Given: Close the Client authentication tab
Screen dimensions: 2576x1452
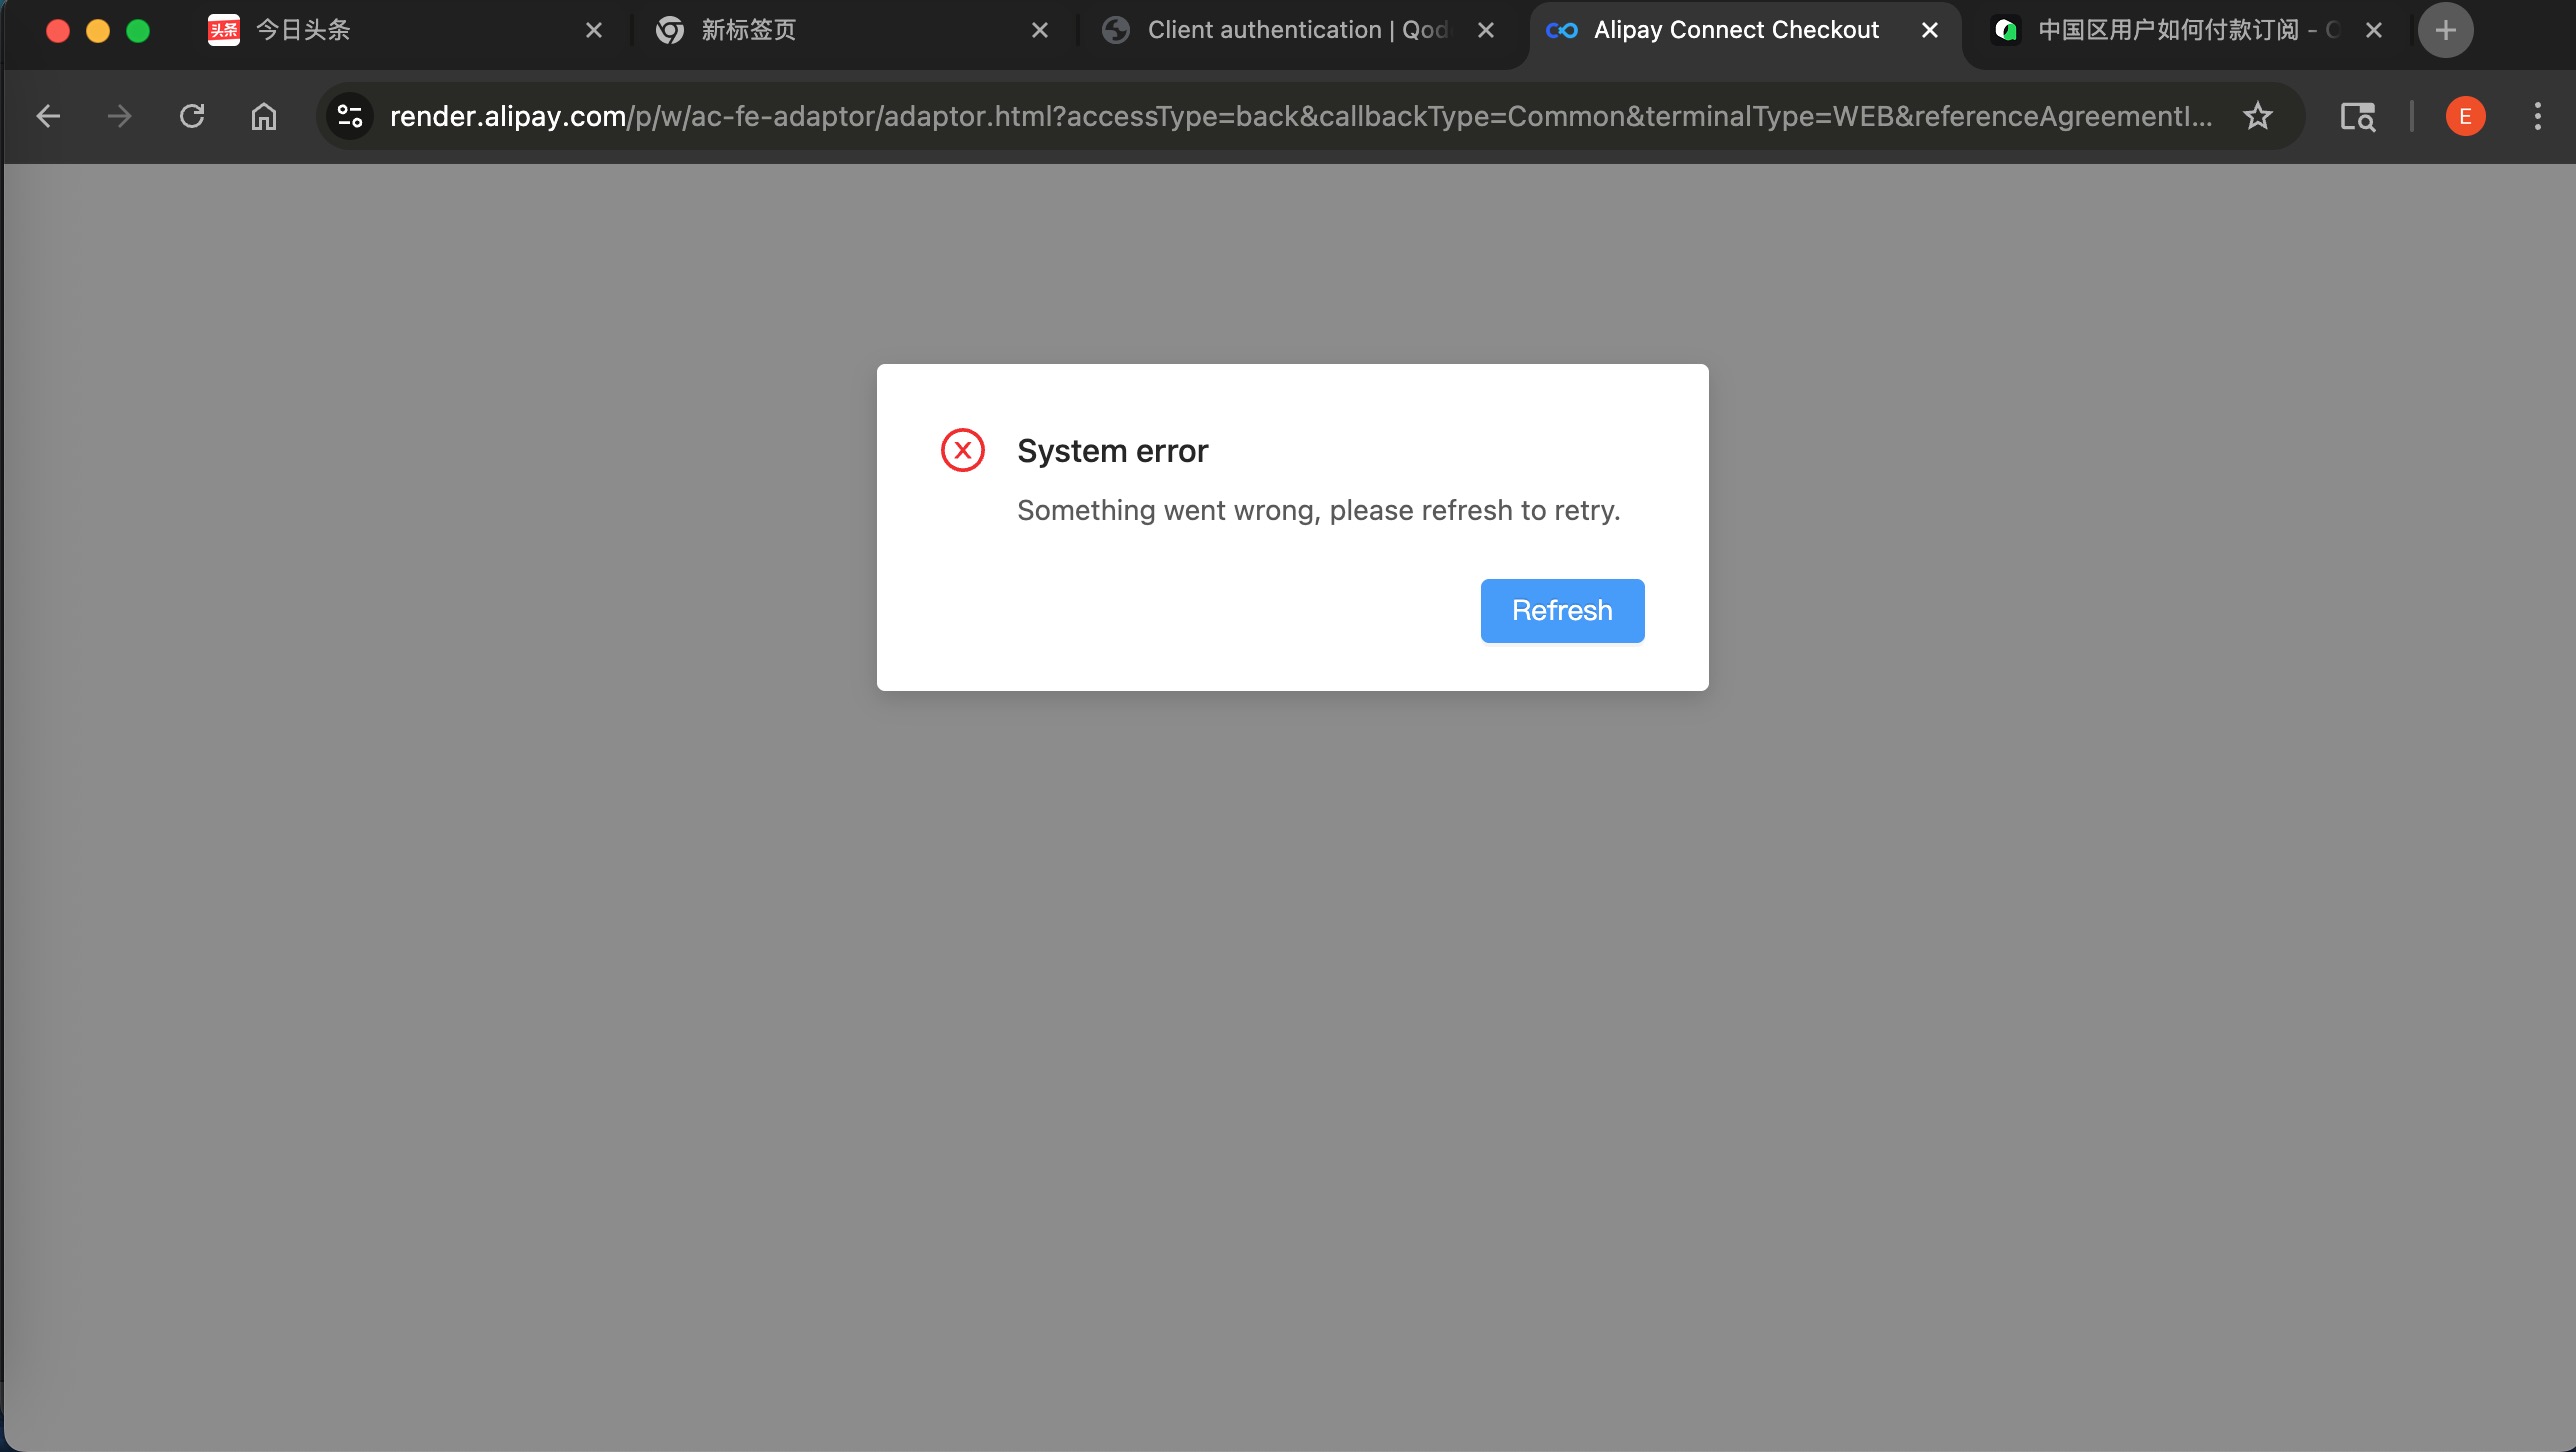Looking at the screenshot, I should pyautogui.click(x=1486, y=30).
